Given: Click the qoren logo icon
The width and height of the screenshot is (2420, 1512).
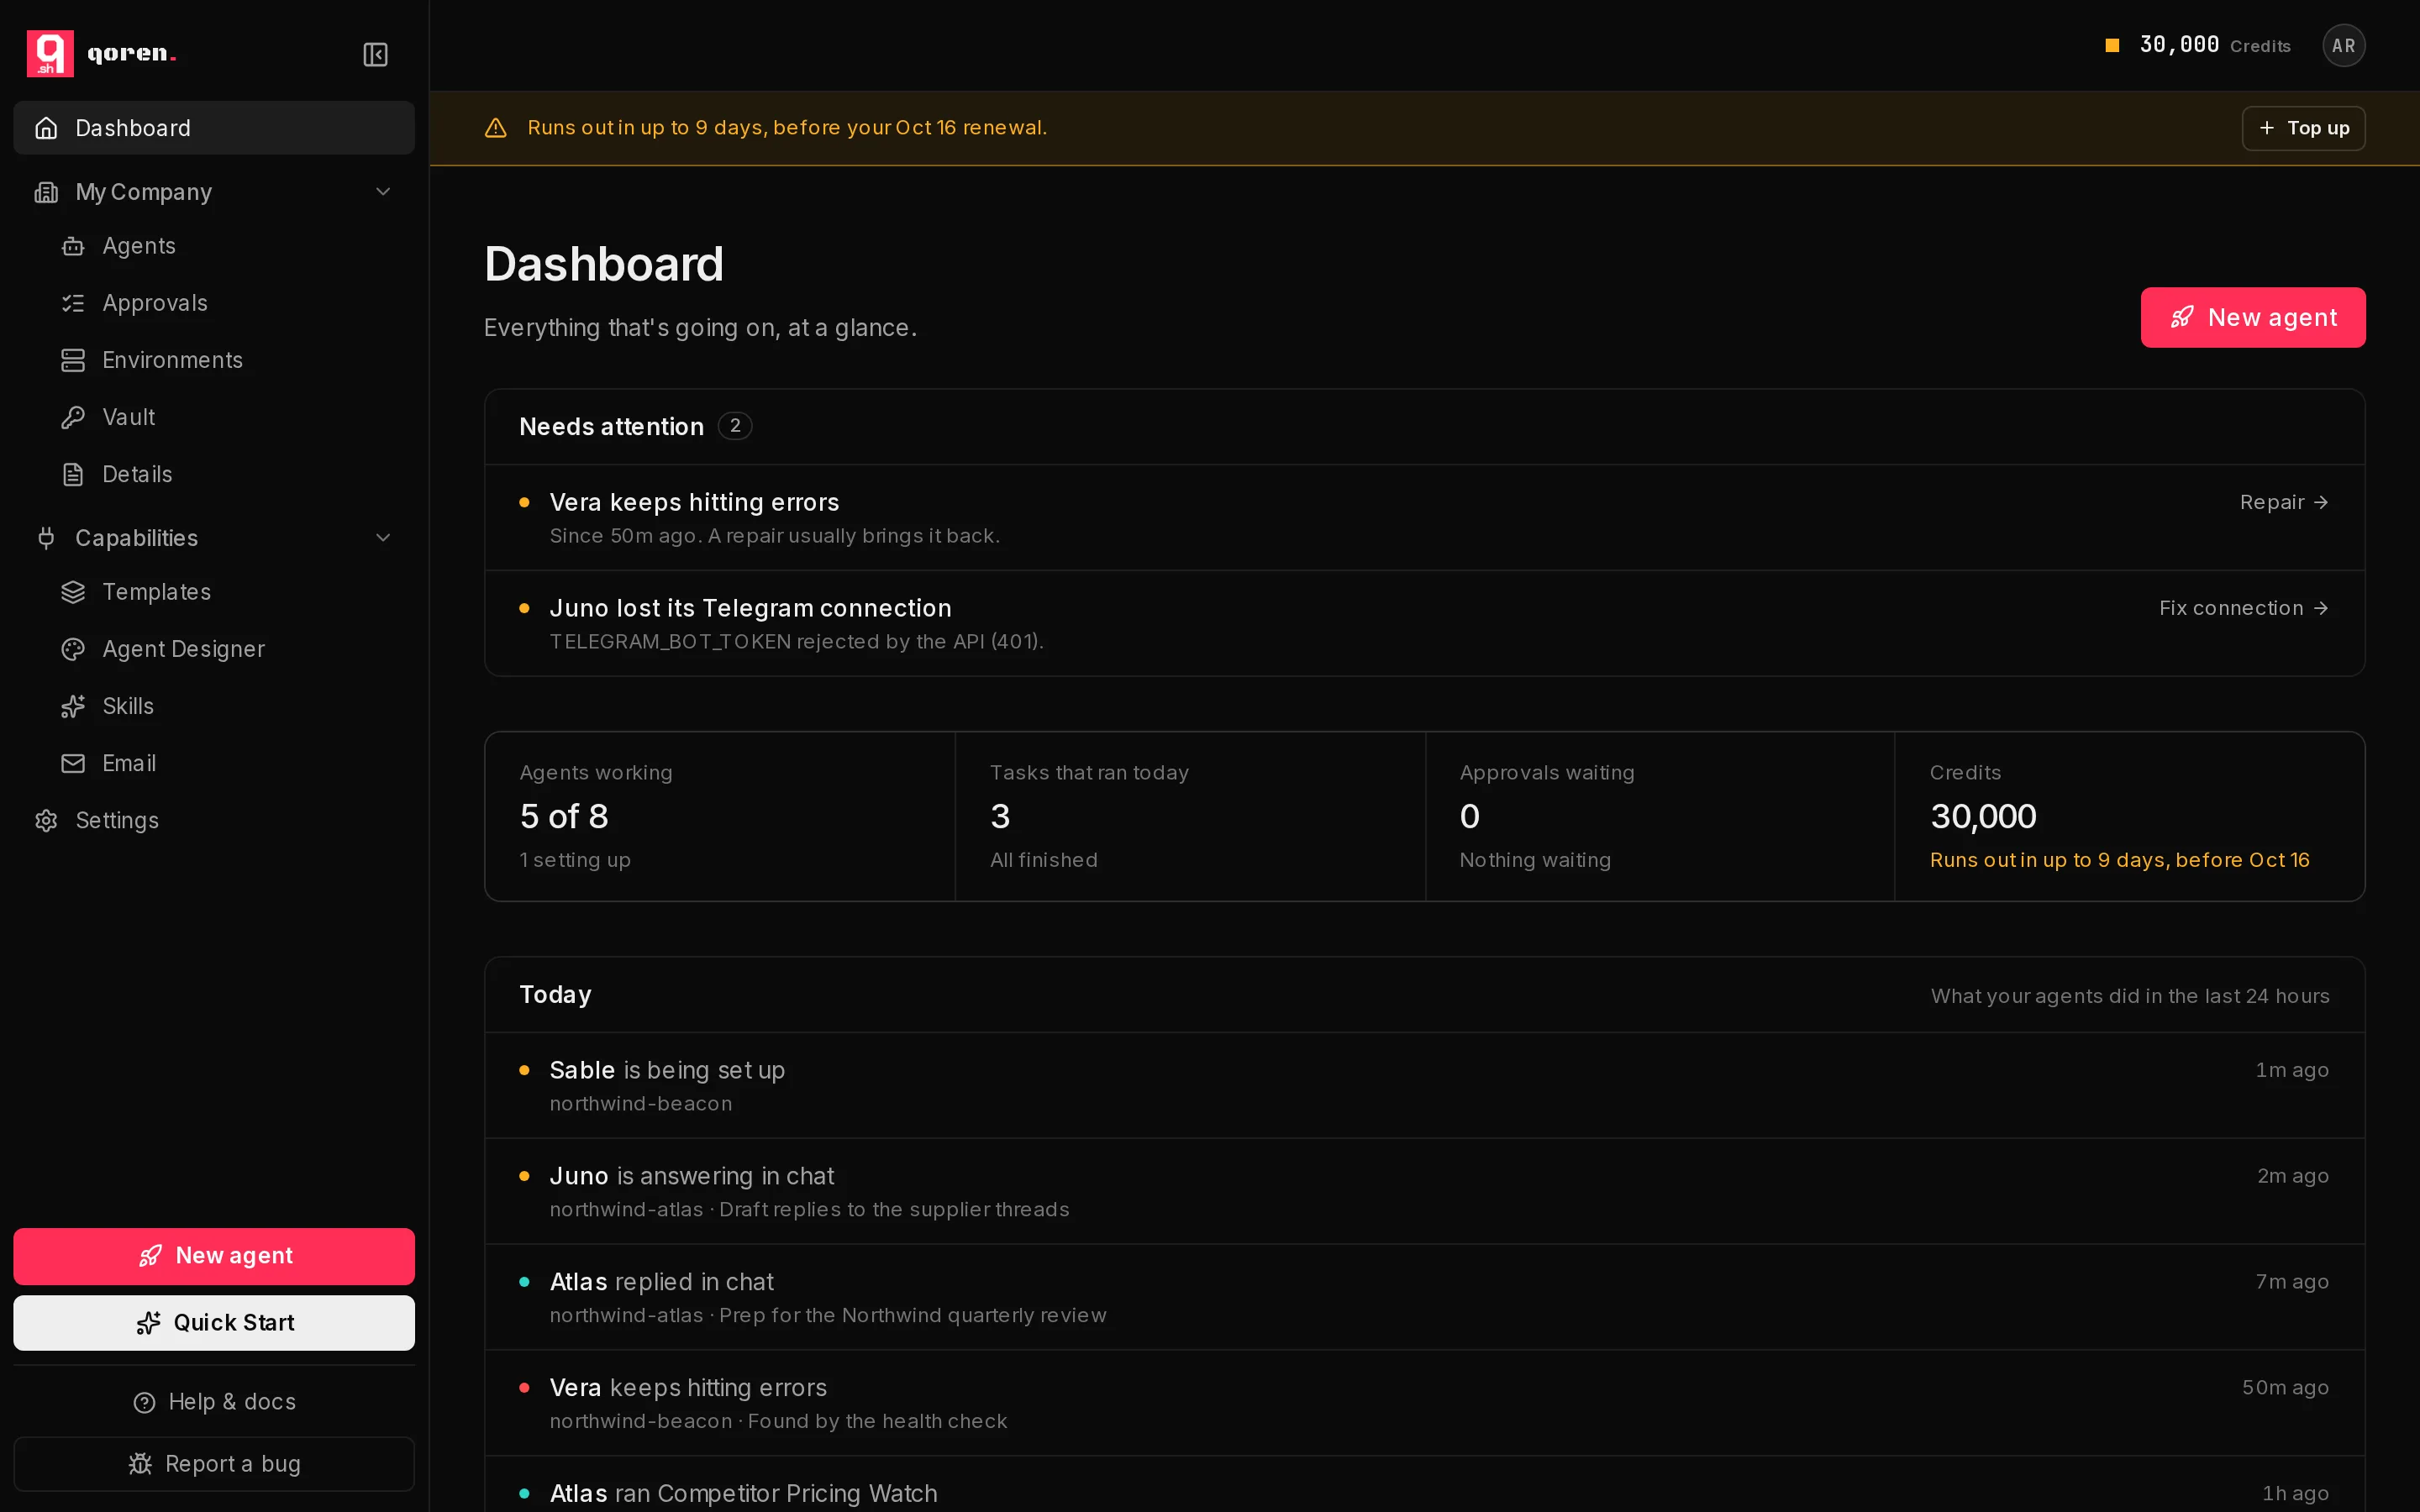Looking at the screenshot, I should [50, 53].
